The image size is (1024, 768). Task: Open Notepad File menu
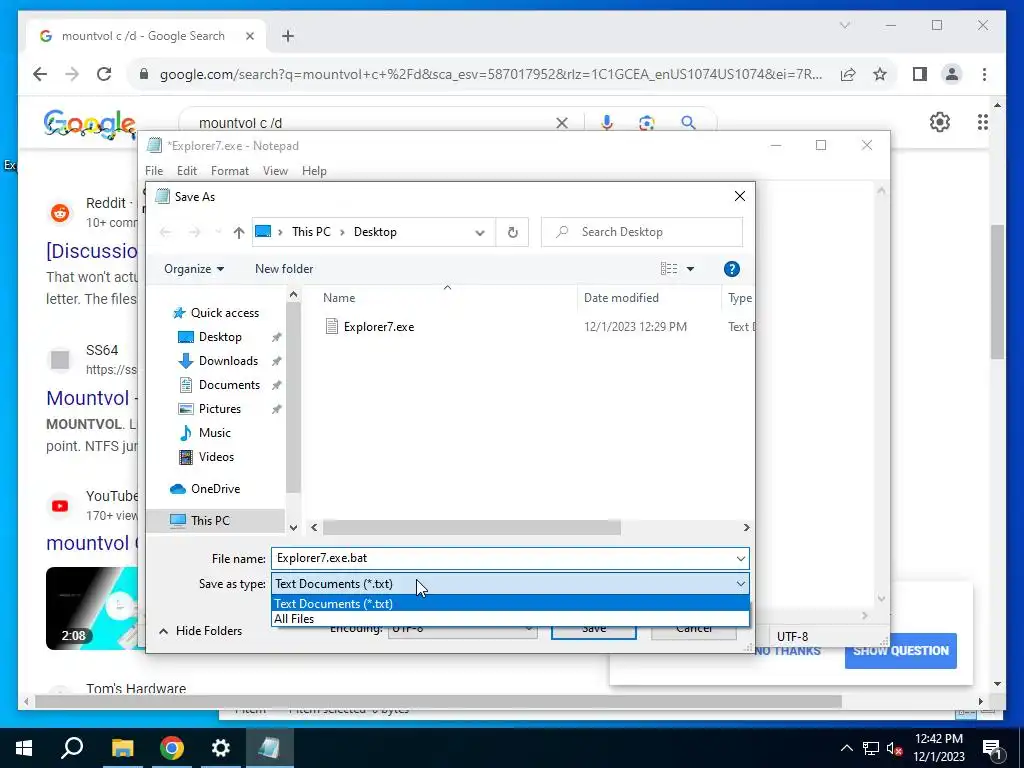click(x=154, y=171)
